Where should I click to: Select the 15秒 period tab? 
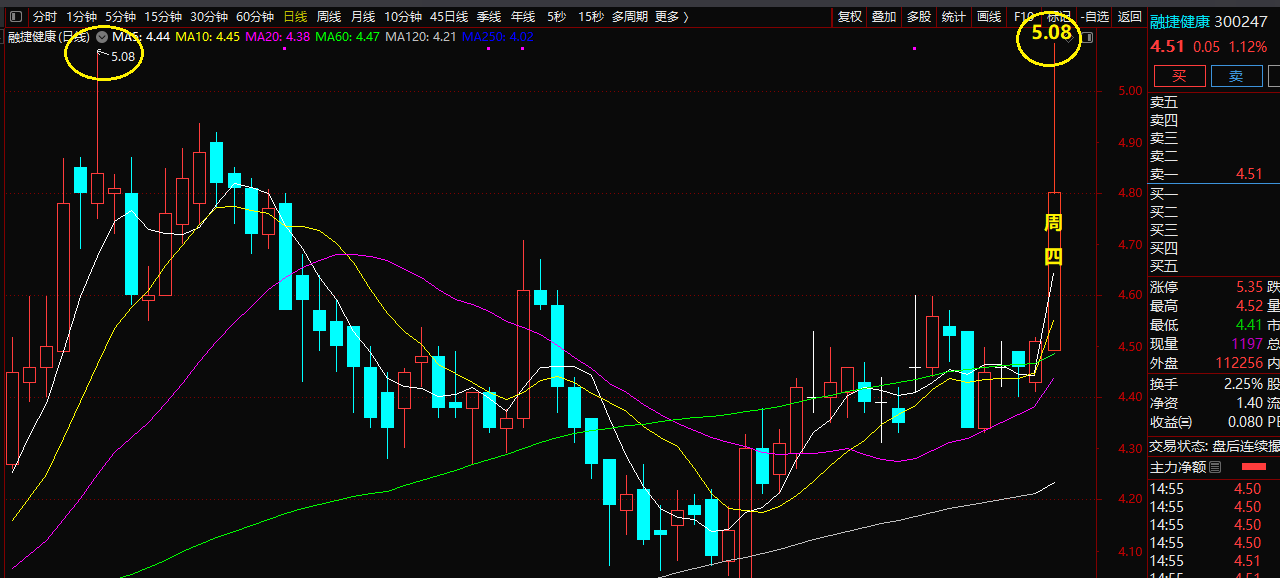(x=590, y=17)
